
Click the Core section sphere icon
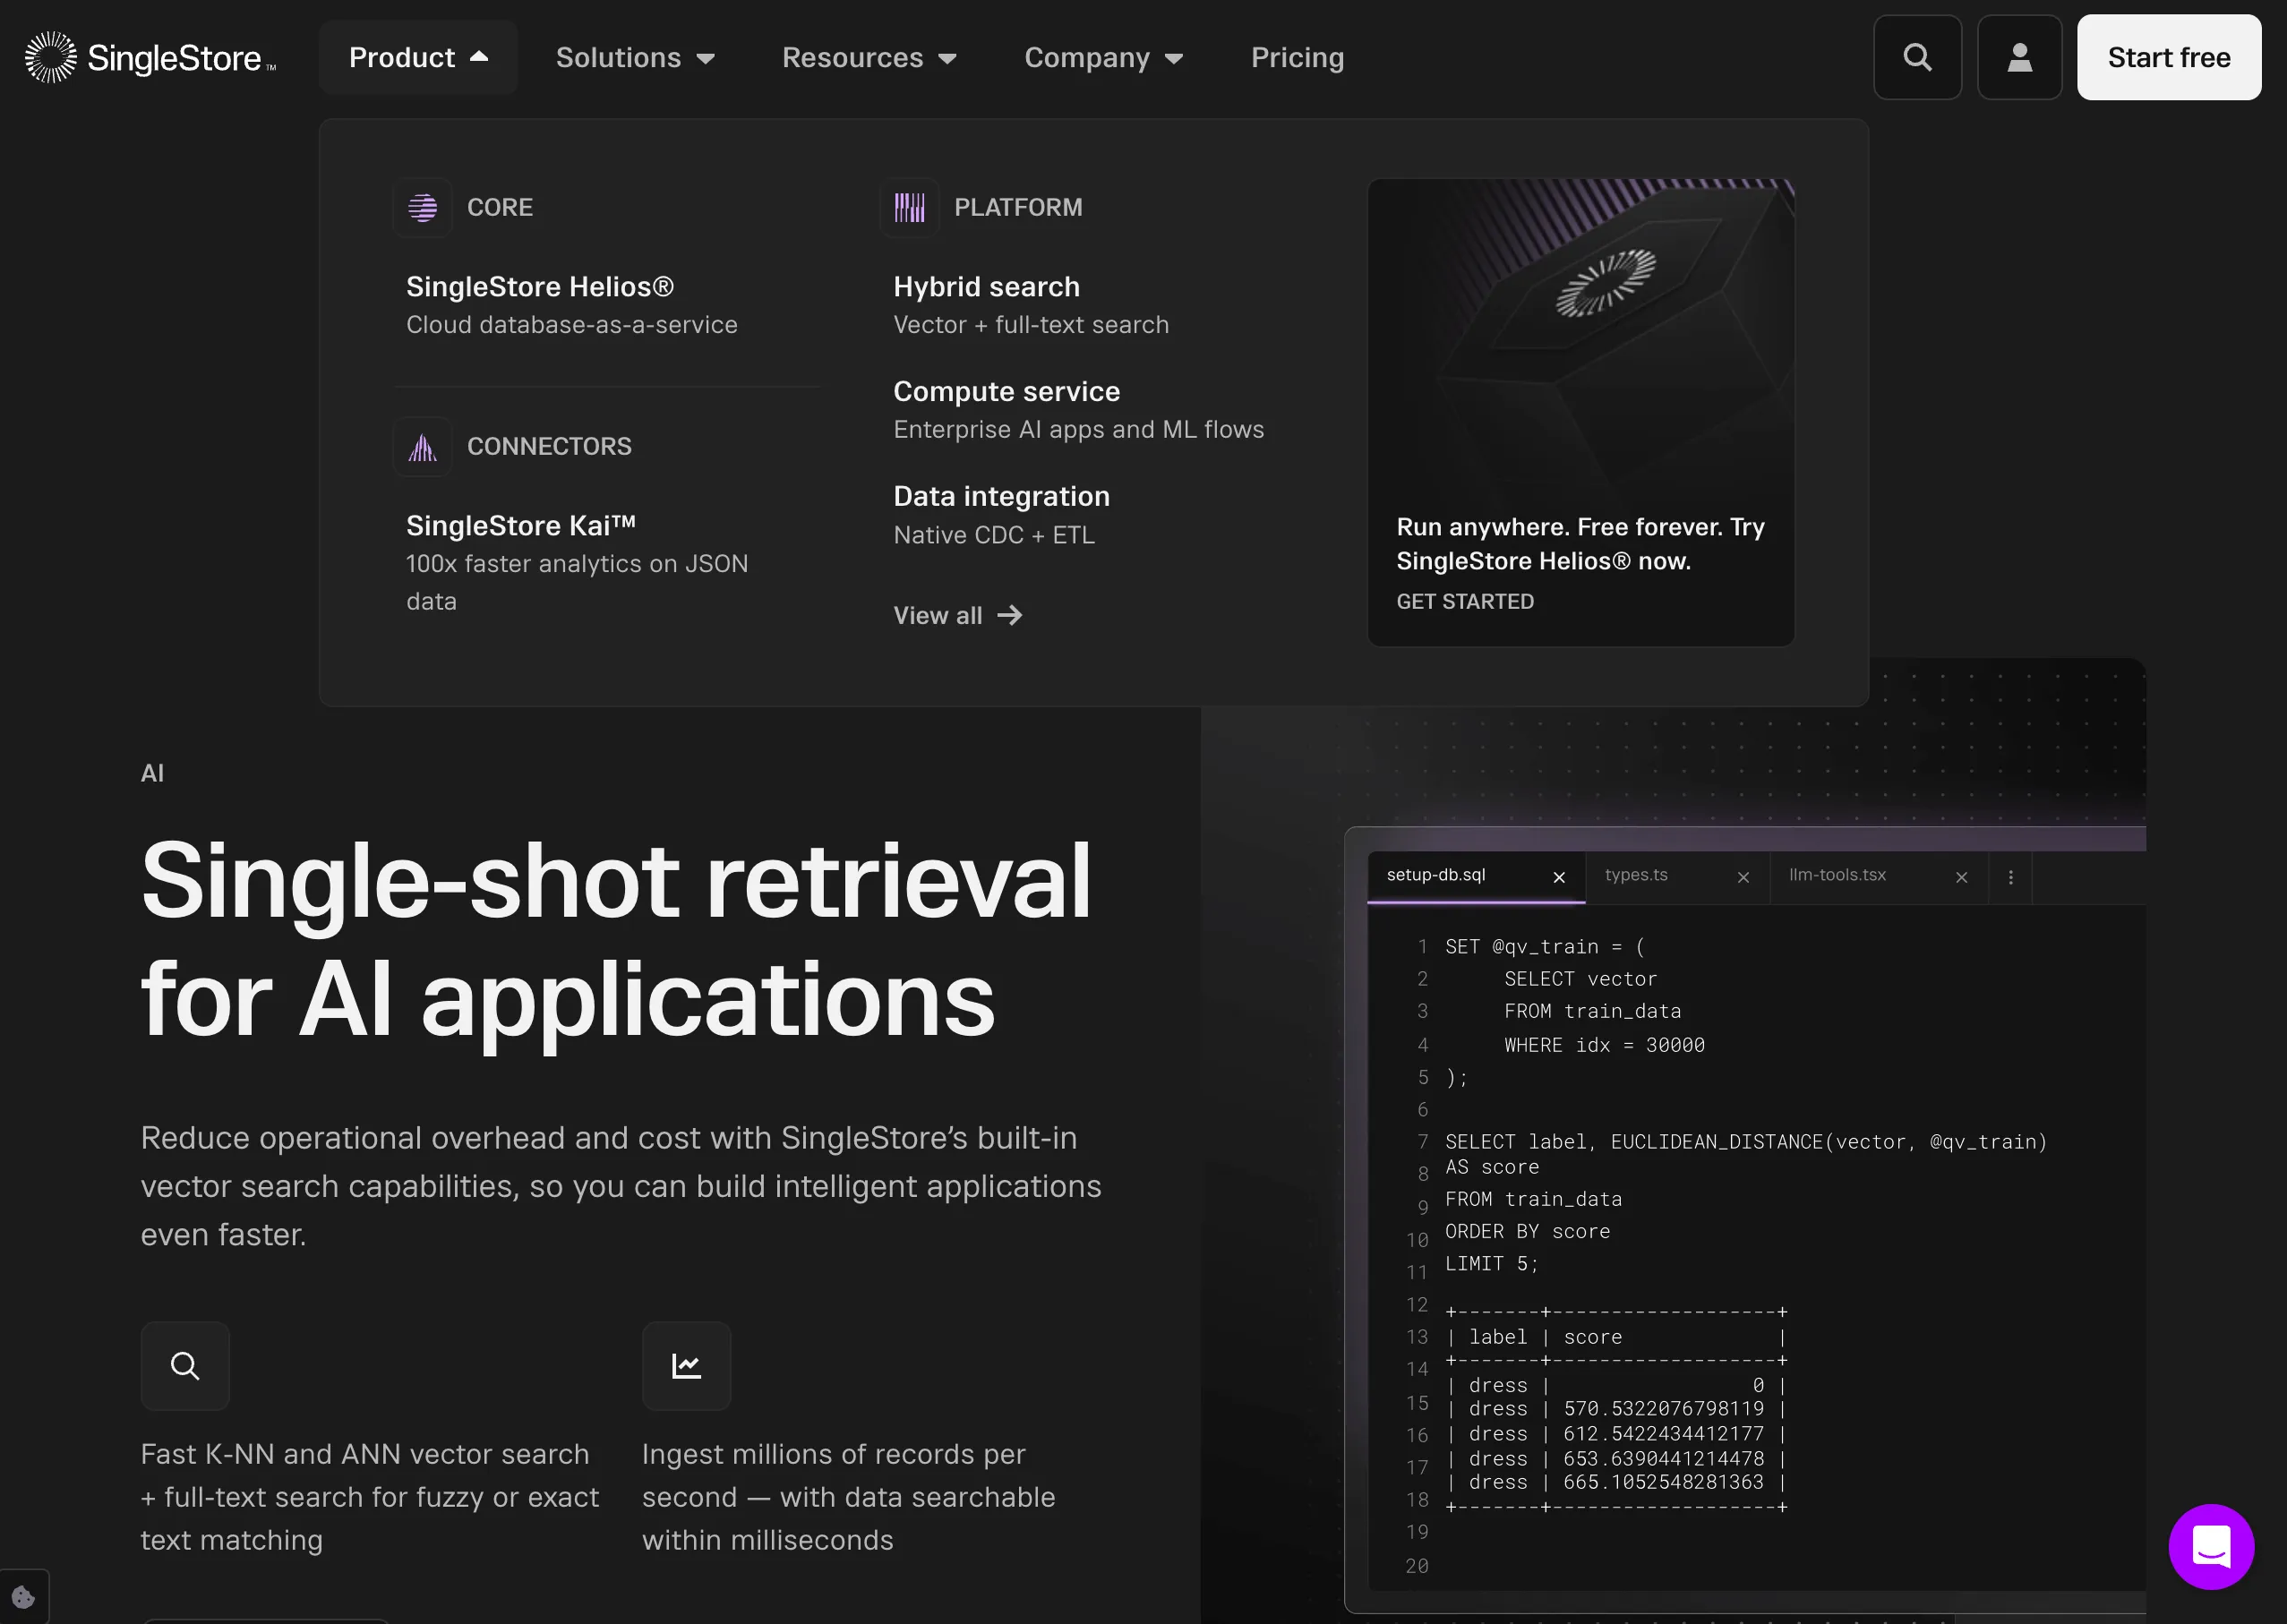point(423,207)
